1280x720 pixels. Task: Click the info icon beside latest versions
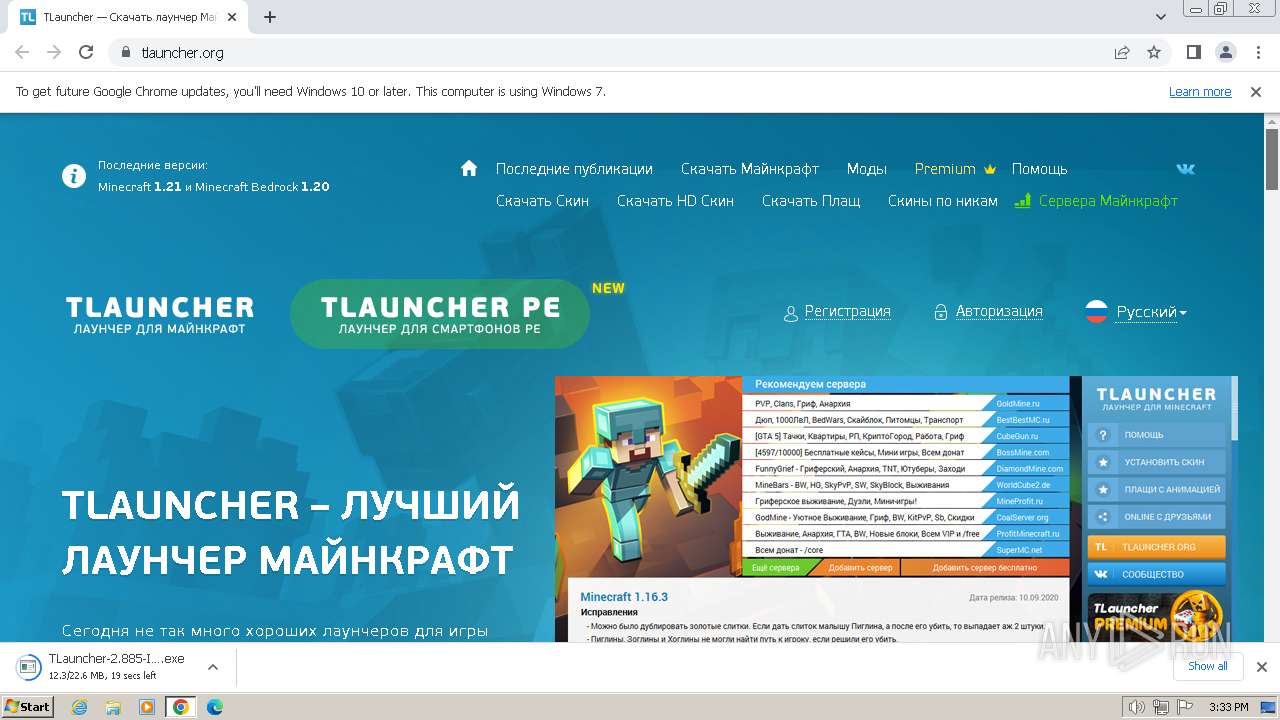74,176
